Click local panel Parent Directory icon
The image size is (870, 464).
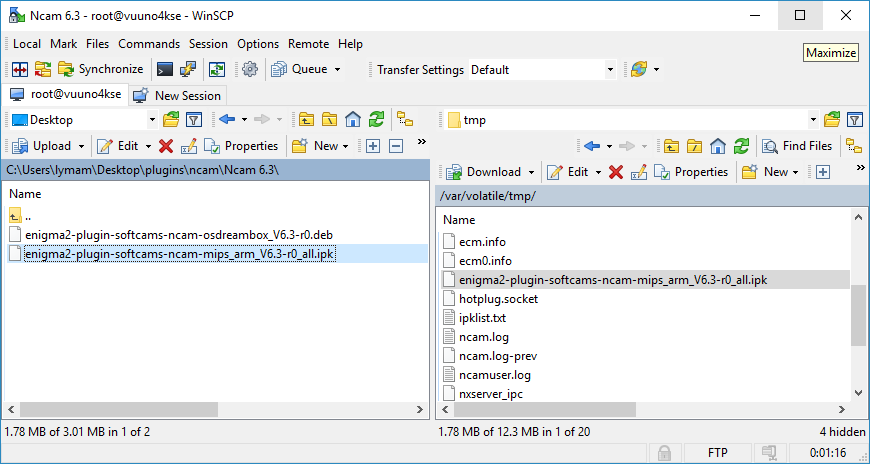click(x=306, y=119)
